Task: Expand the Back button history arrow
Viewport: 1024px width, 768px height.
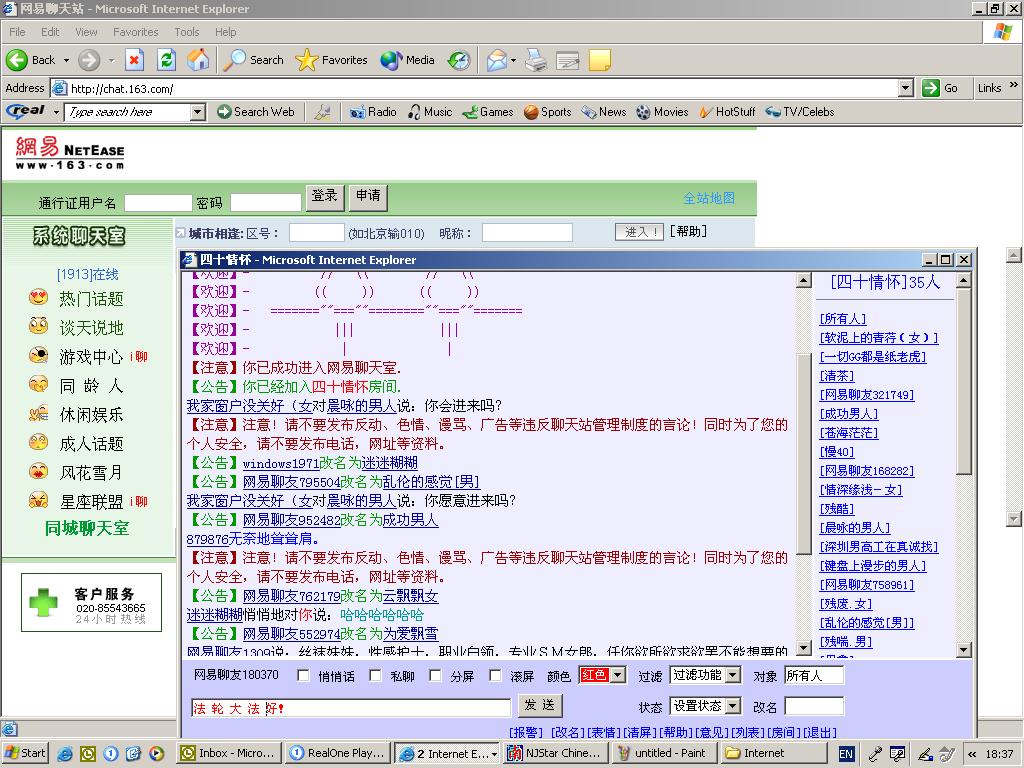Action: [x=66, y=60]
